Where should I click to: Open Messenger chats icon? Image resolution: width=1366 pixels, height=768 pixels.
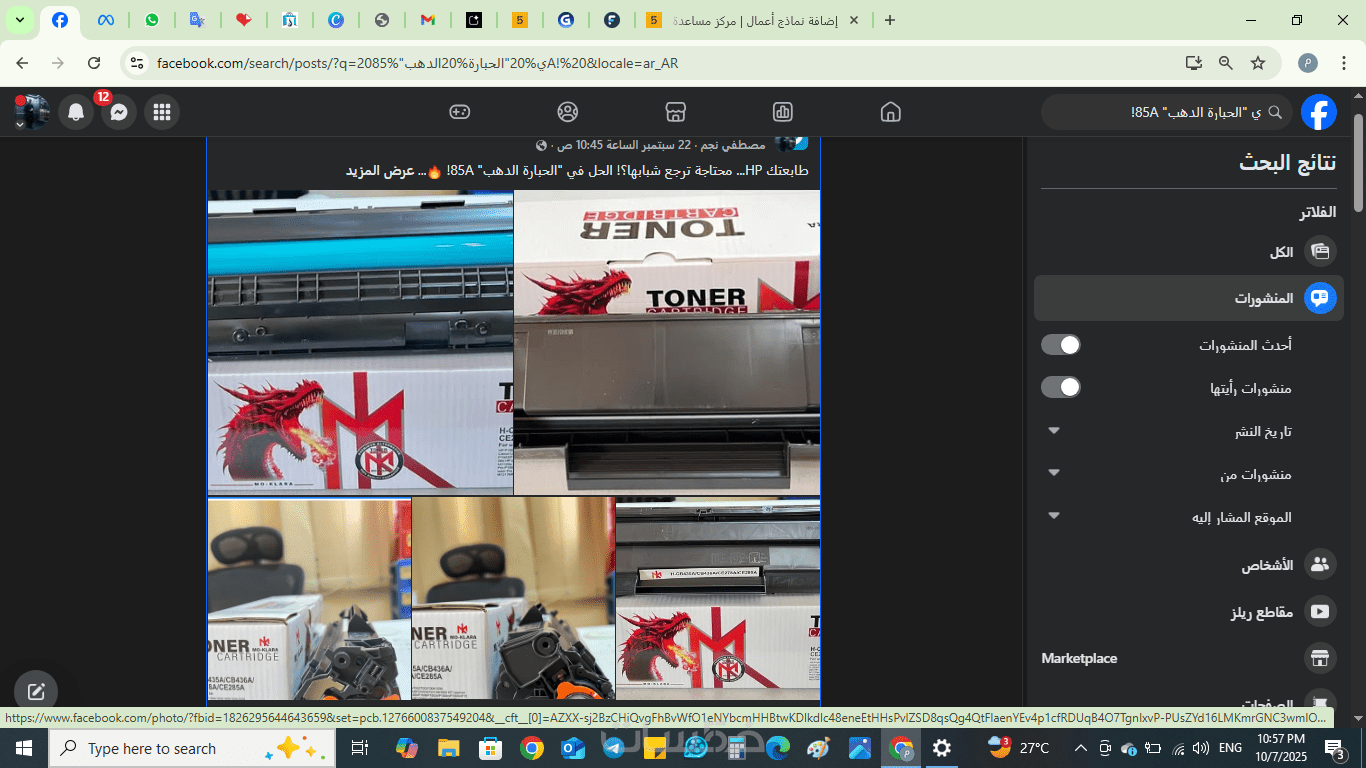tap(118, 112)
